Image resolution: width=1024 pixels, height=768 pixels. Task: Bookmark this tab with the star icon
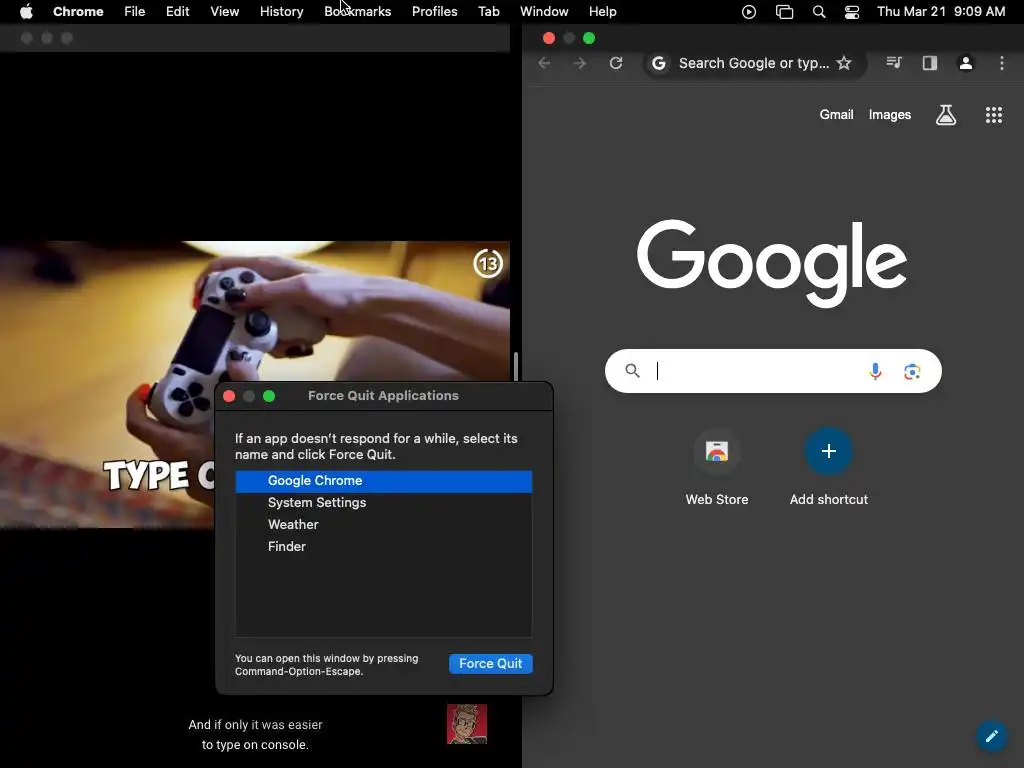click(x=844, y=63)
